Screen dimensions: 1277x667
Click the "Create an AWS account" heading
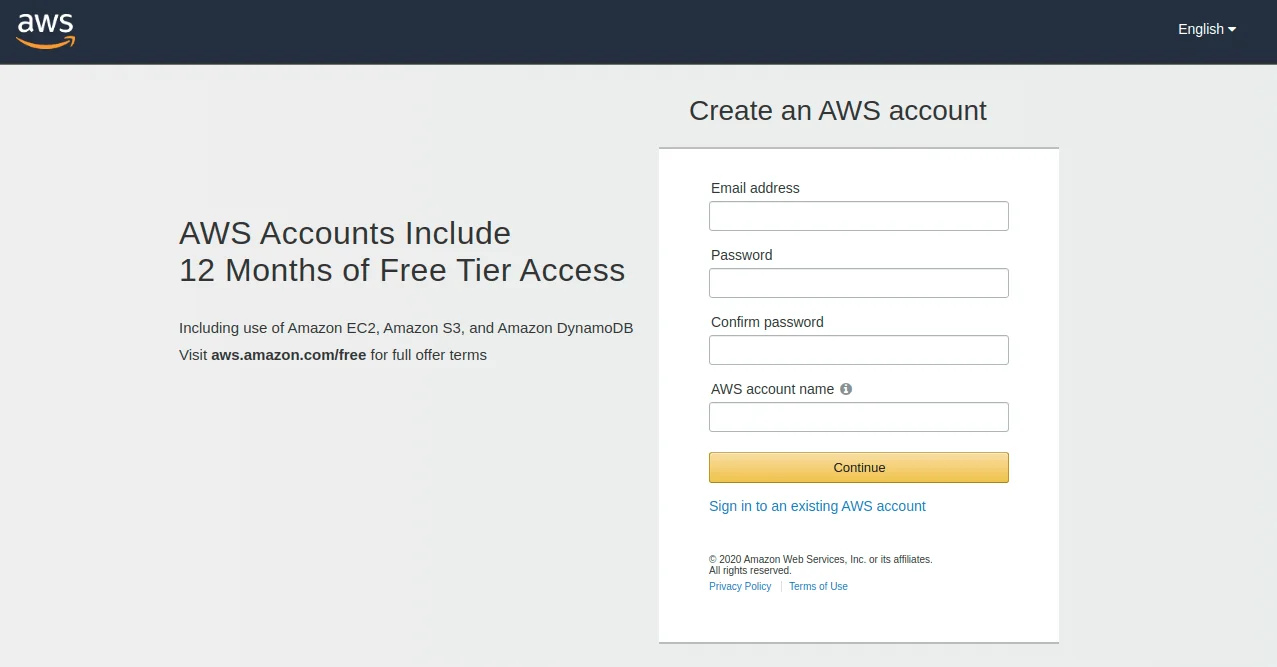[x=837, y=111]
